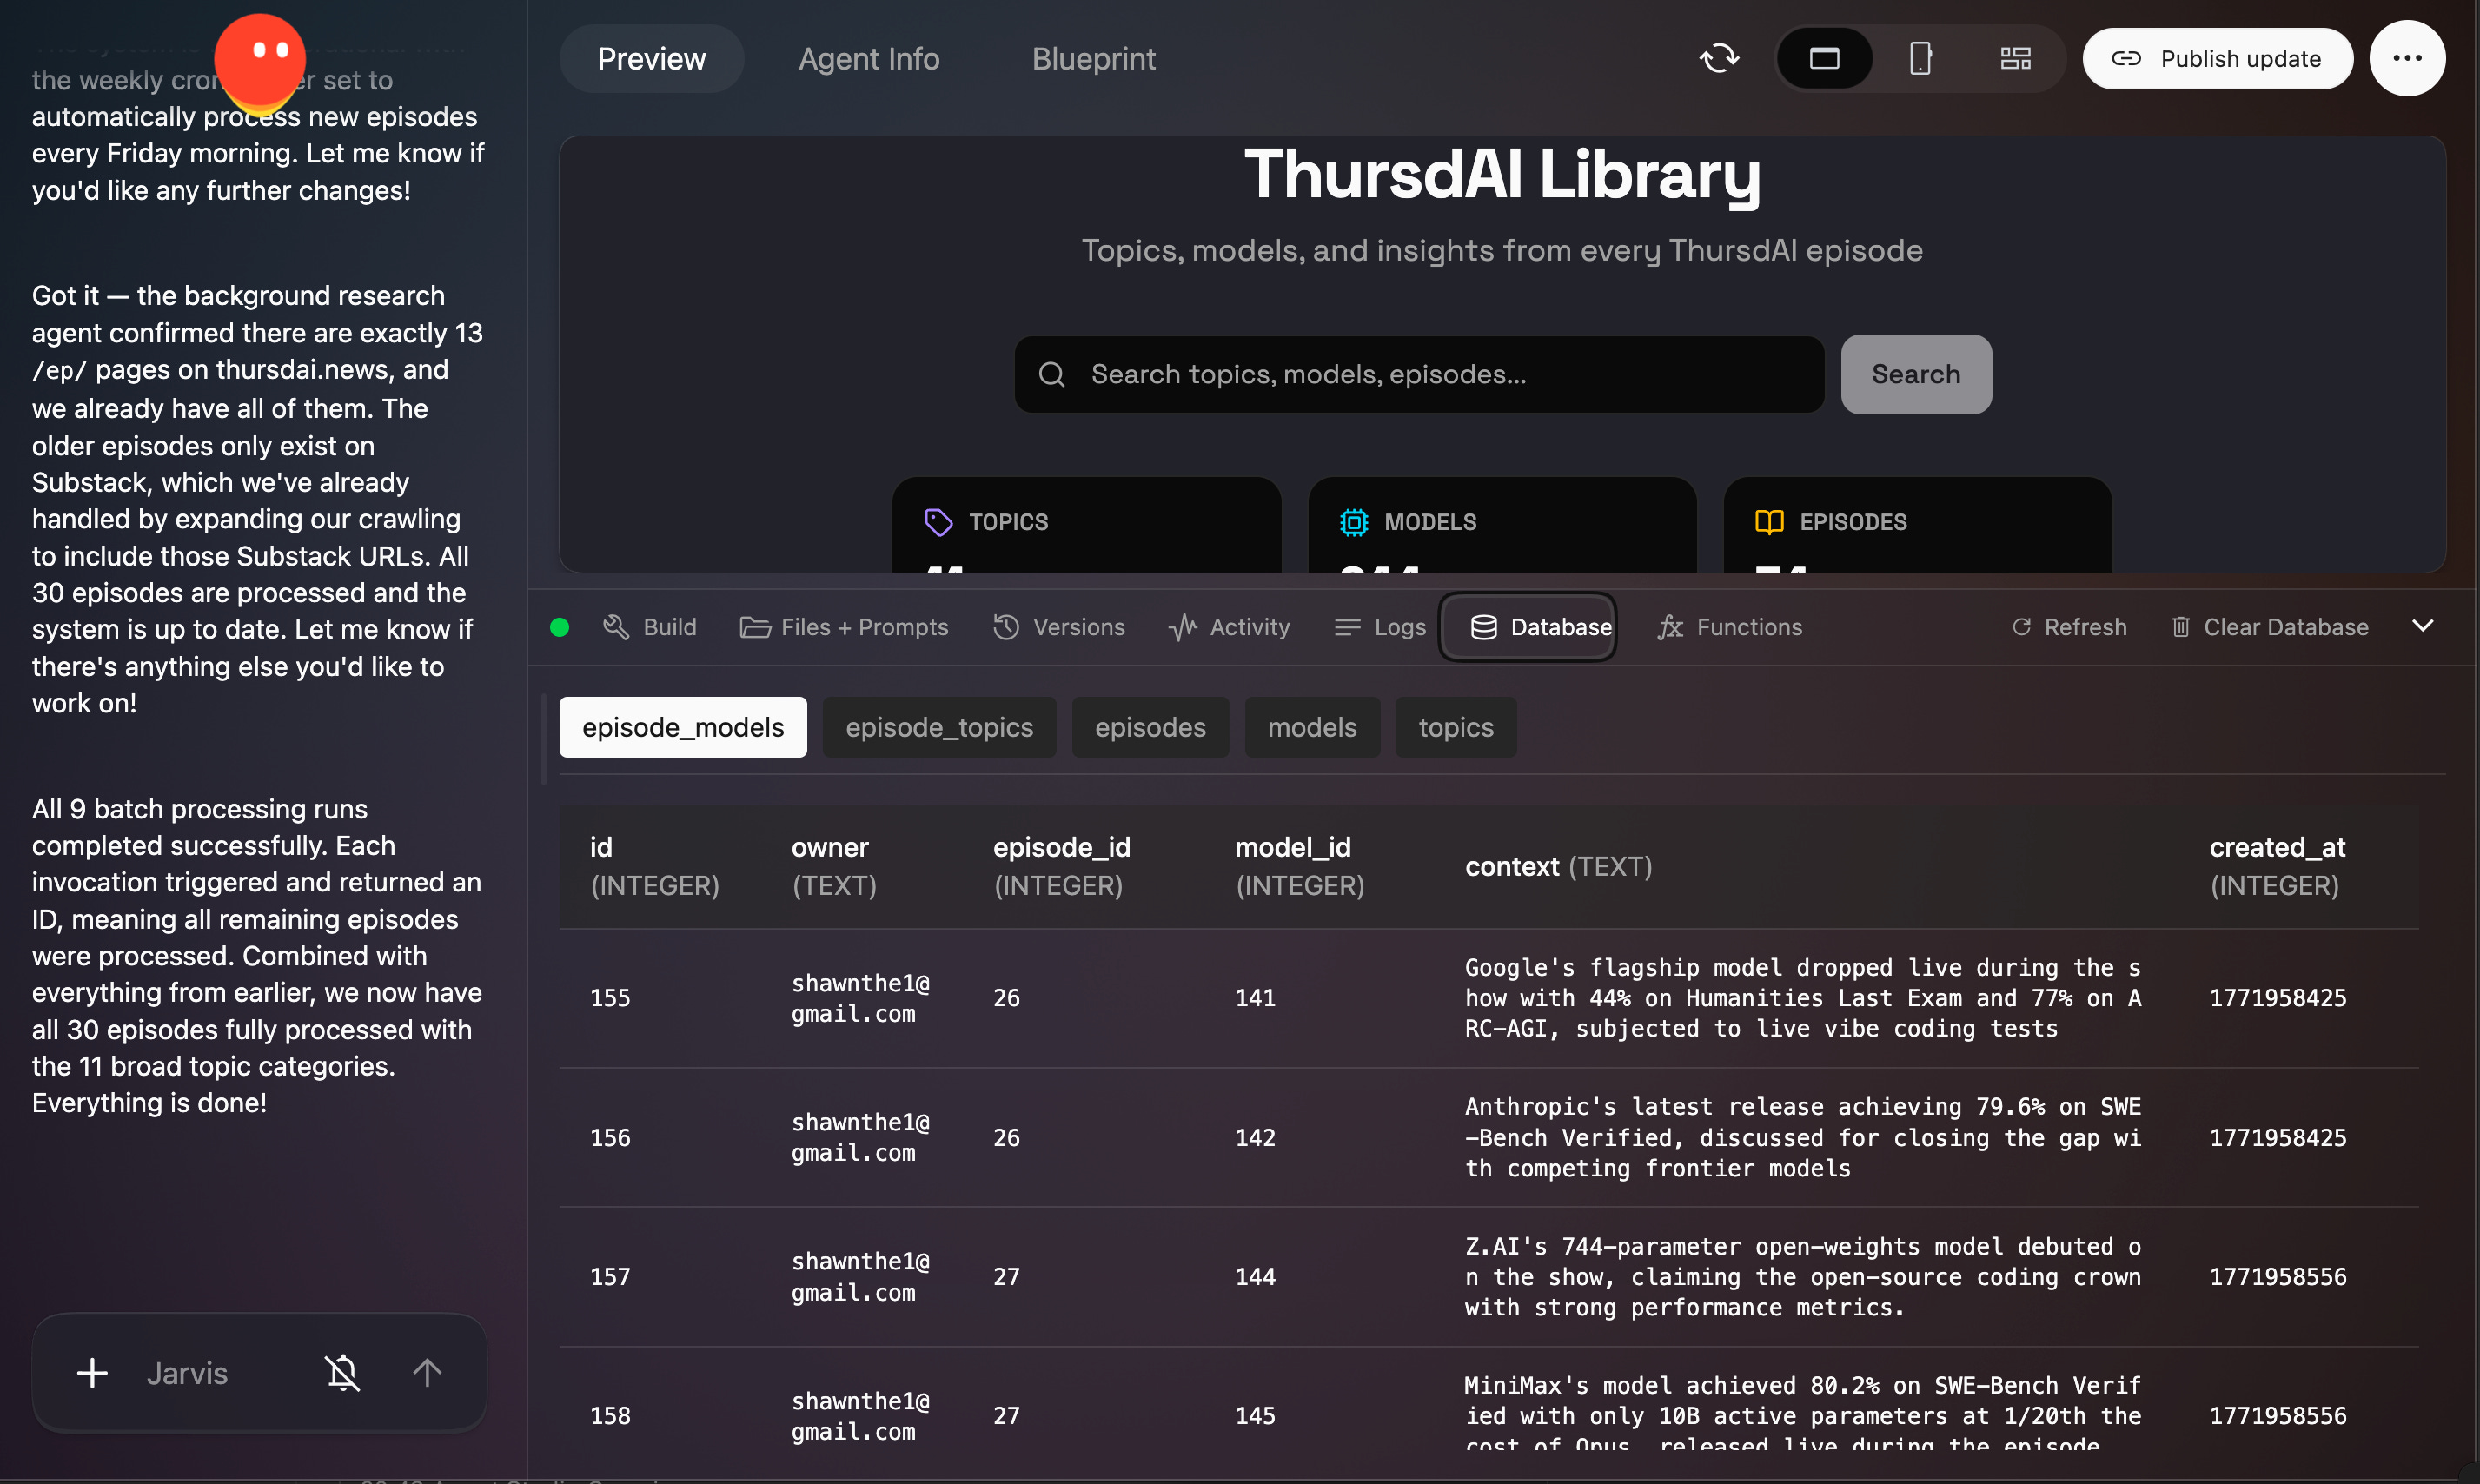Image resolution: width=2480 pixels, height=1484 pixels.
Task: Switch to desktop preview mode
Action: 1824,58
